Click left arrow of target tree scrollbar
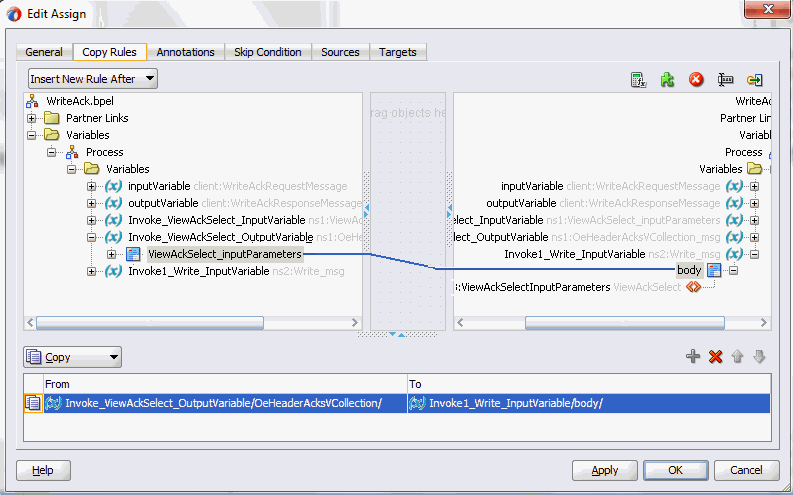Viewport: 793px width, 495px height. click(460, 323)
